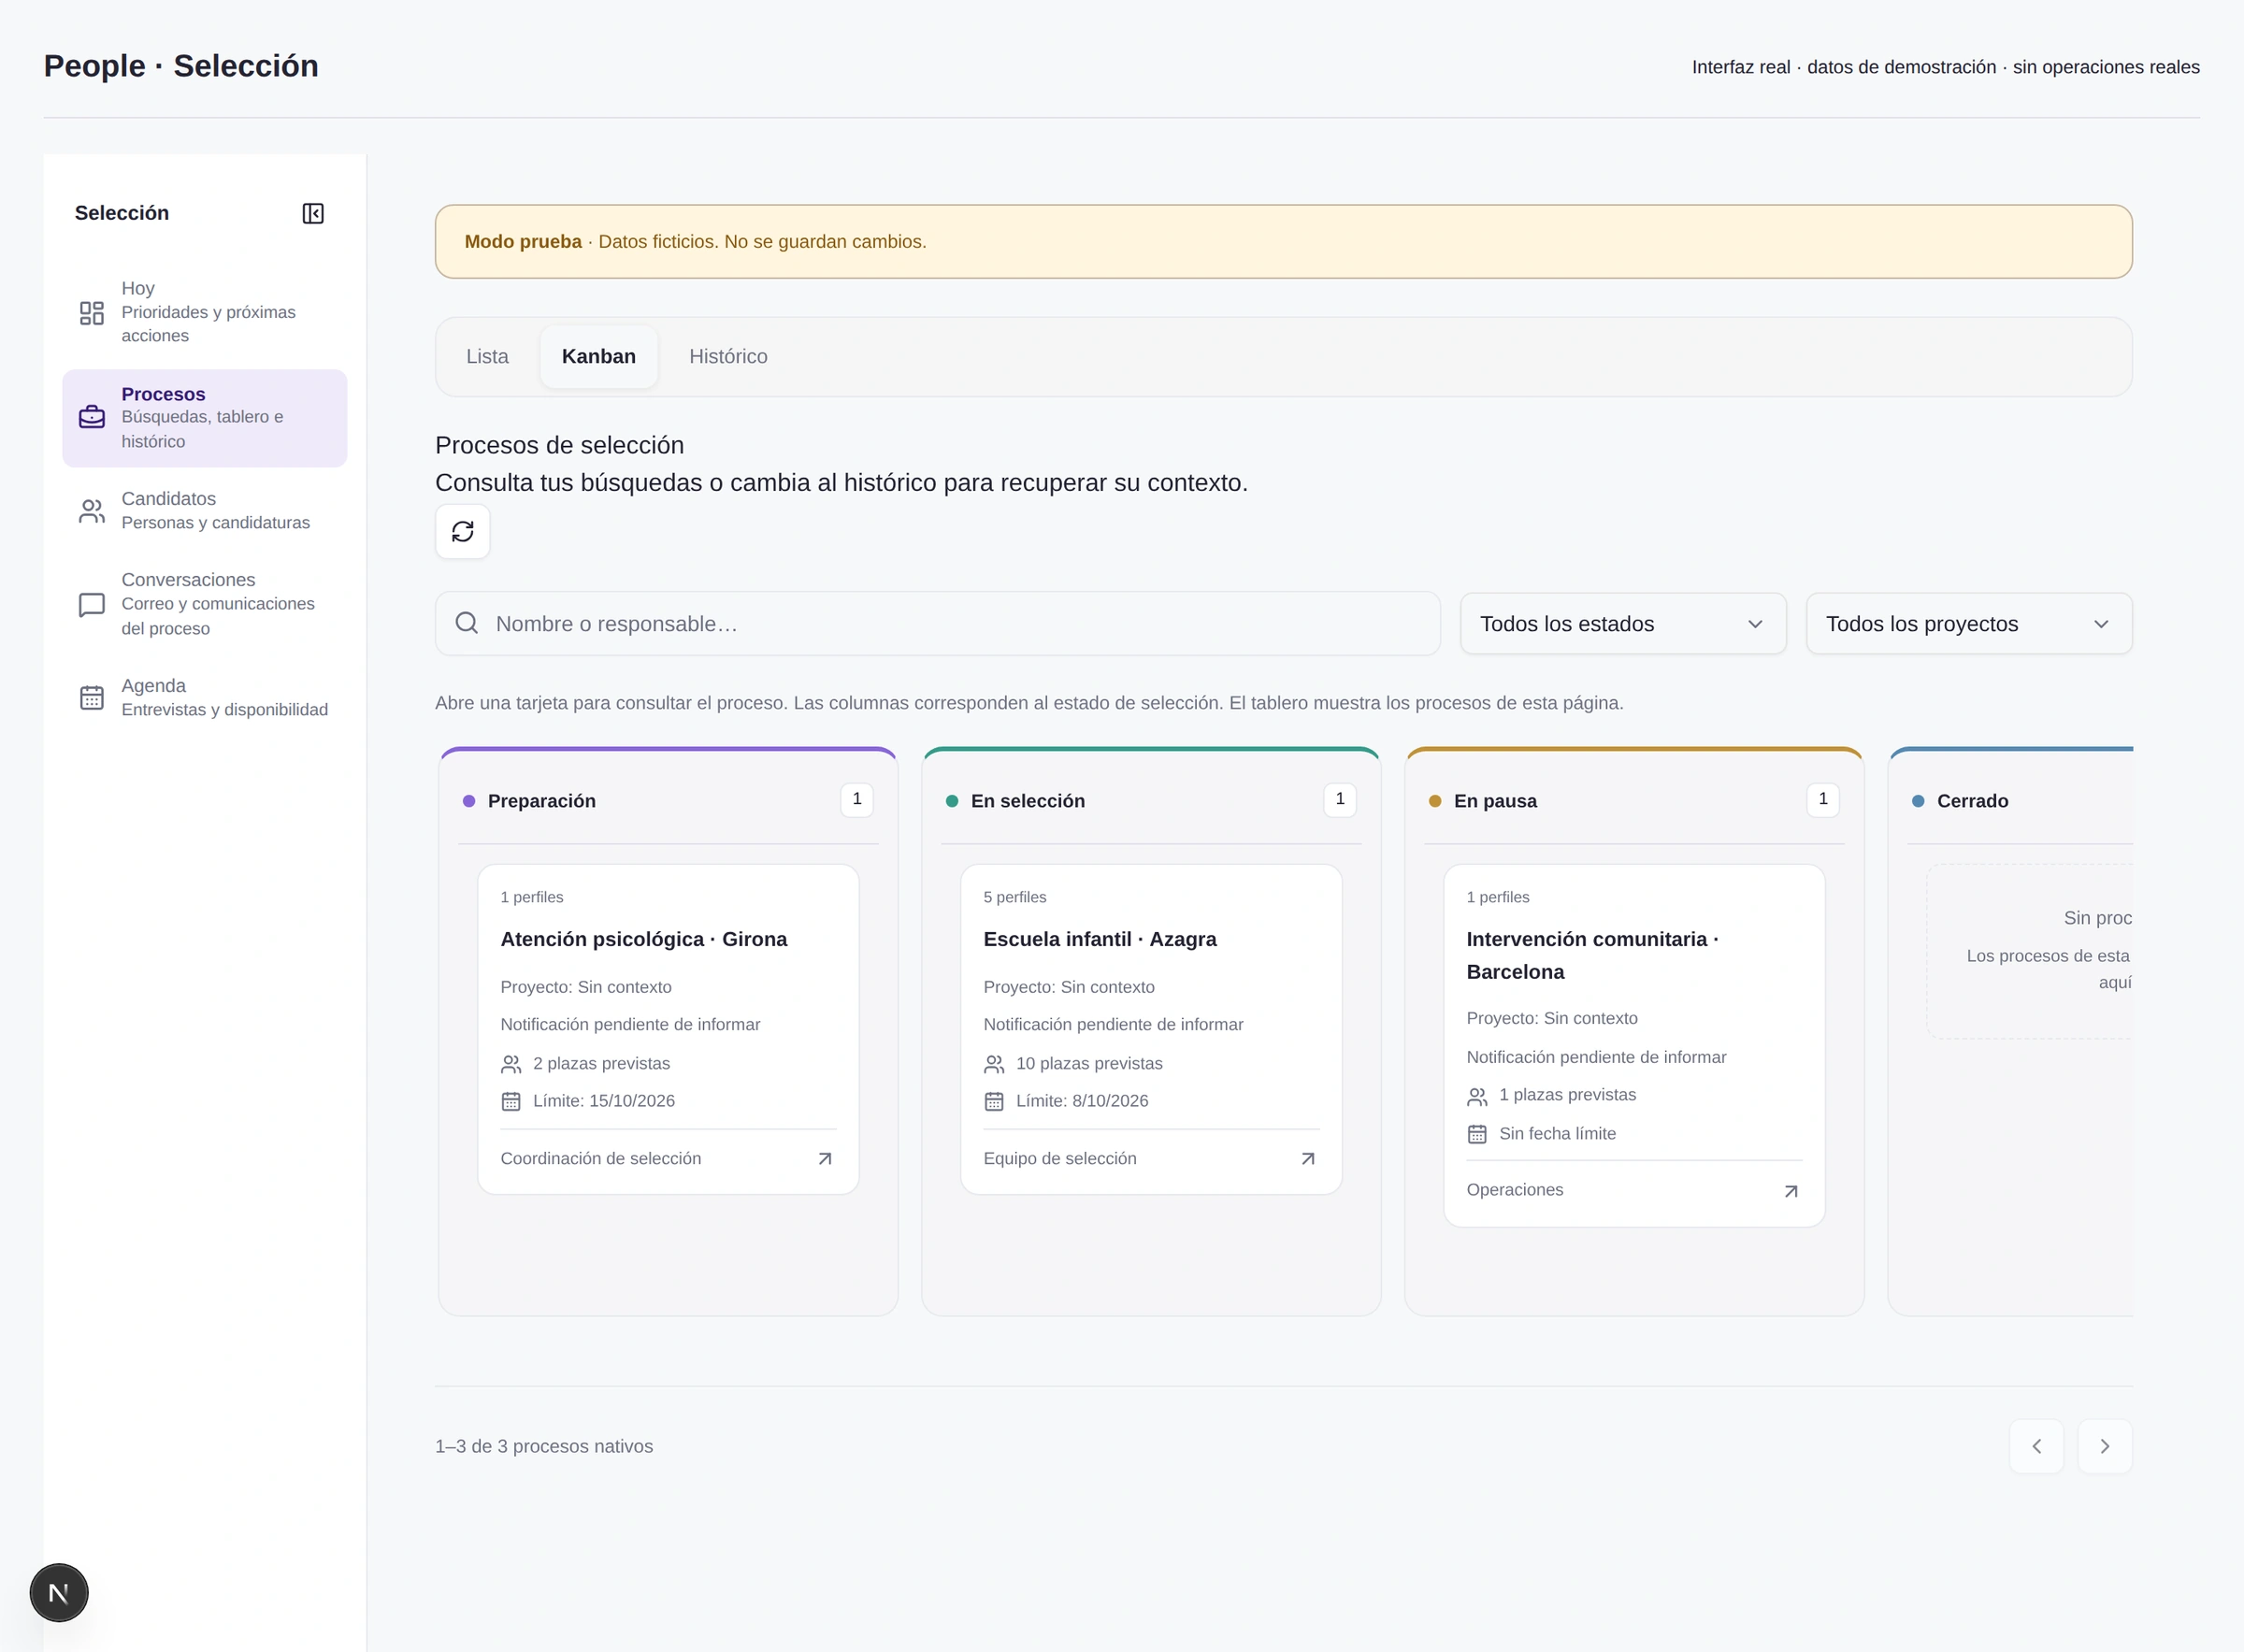Screen dimensions: 2244x1652
Task: Open Candidatos in the sidebar
Action: pos(205,510)
